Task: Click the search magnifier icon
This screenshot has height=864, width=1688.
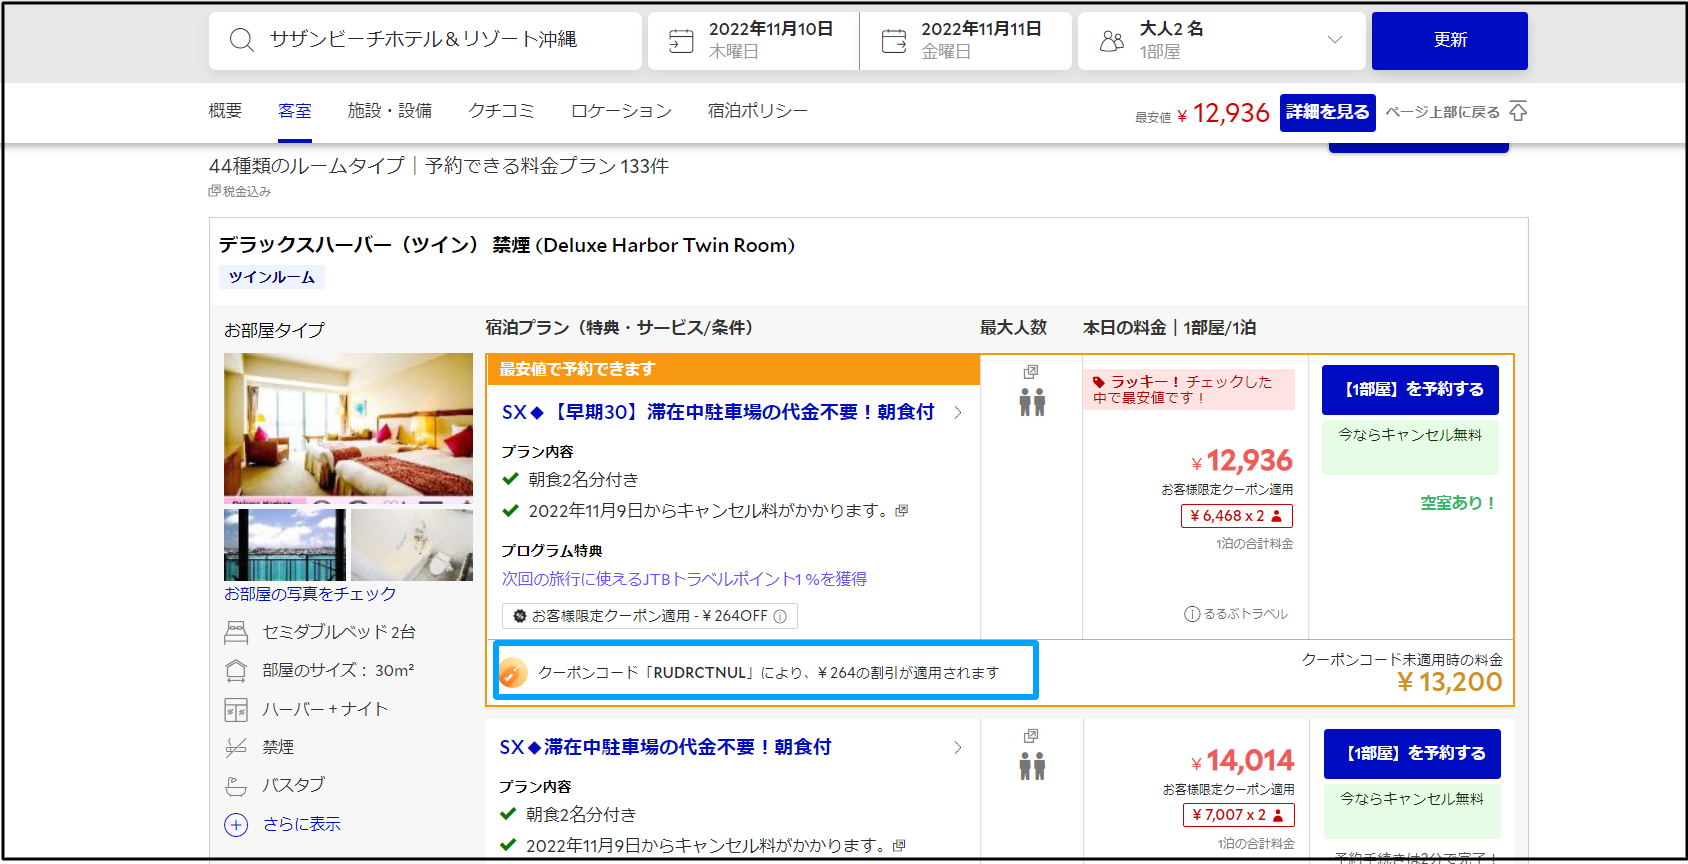Action: (241, 40)
